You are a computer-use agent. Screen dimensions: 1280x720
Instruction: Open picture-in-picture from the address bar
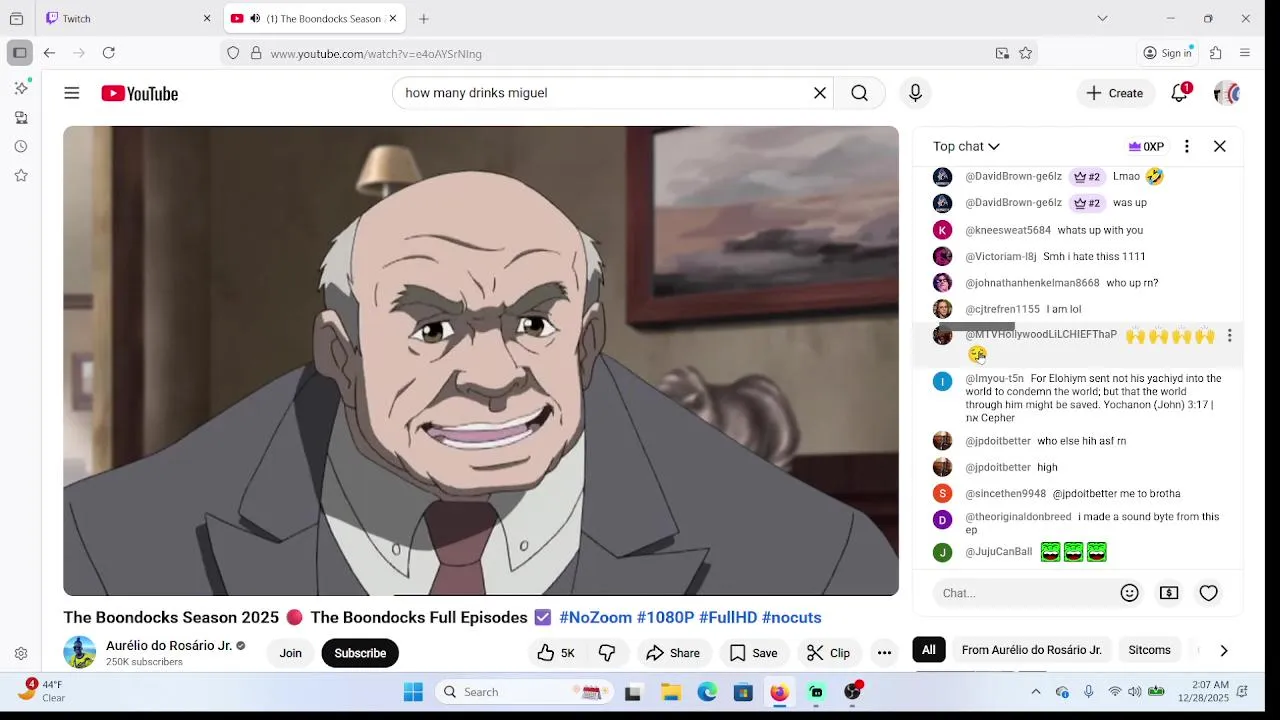[x=1002, y=53]
